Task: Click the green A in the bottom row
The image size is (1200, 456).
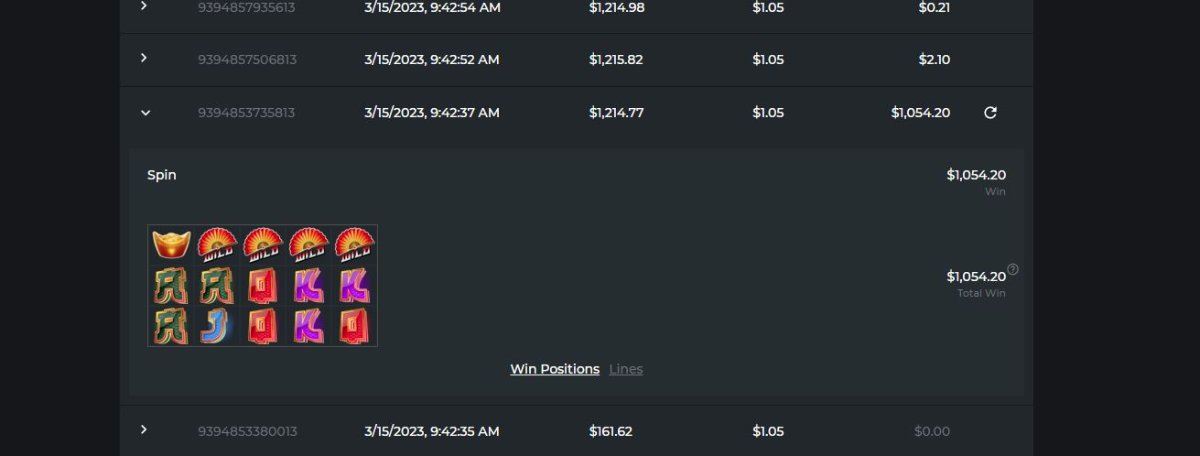Action: 171,326
